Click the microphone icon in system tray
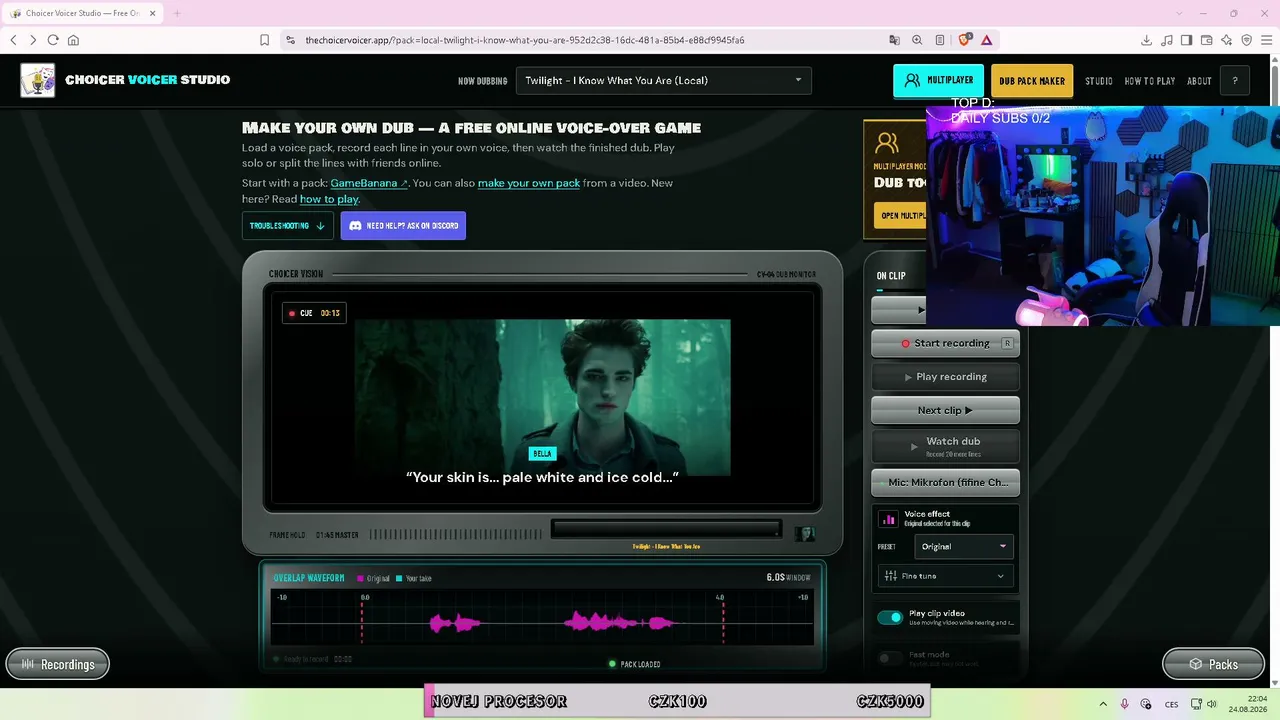This screenshot has height=720, width=1280. coord(1124,704)
